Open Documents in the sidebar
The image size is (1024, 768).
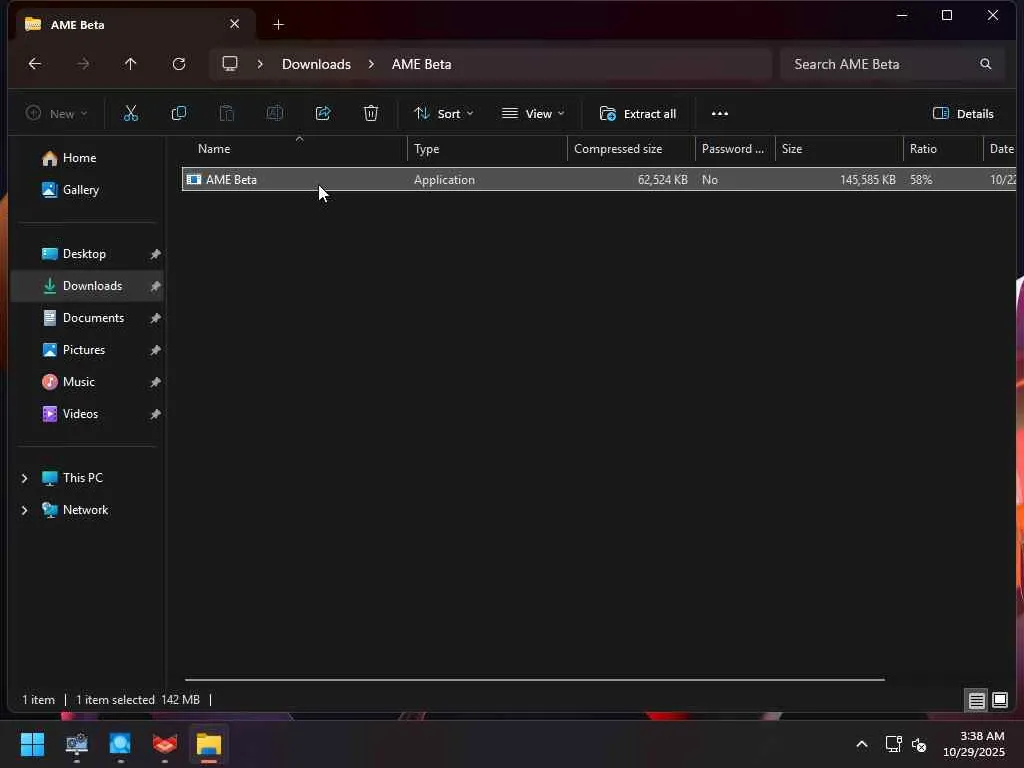point(89,318)
